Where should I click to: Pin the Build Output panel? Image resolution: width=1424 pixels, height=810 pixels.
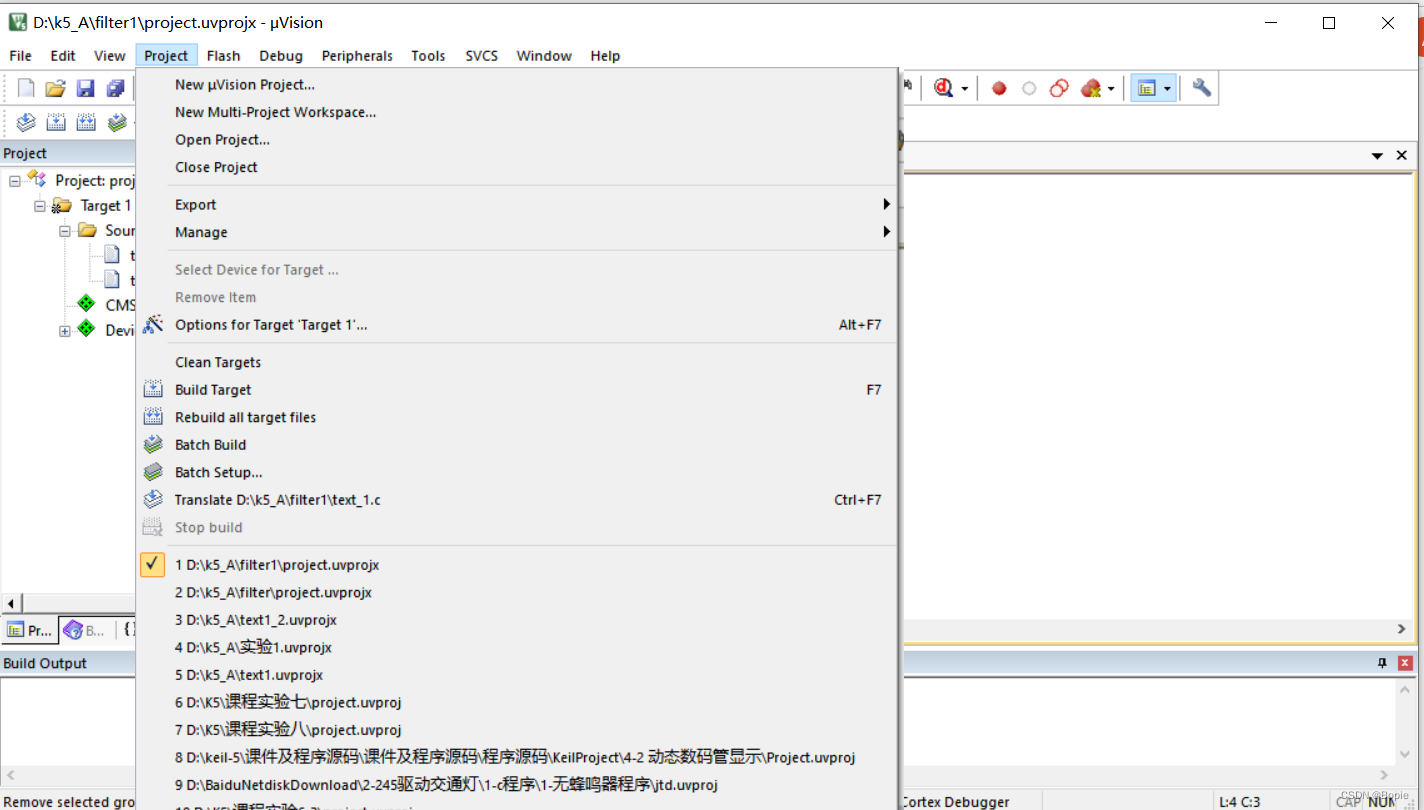tap(1383, 663)
